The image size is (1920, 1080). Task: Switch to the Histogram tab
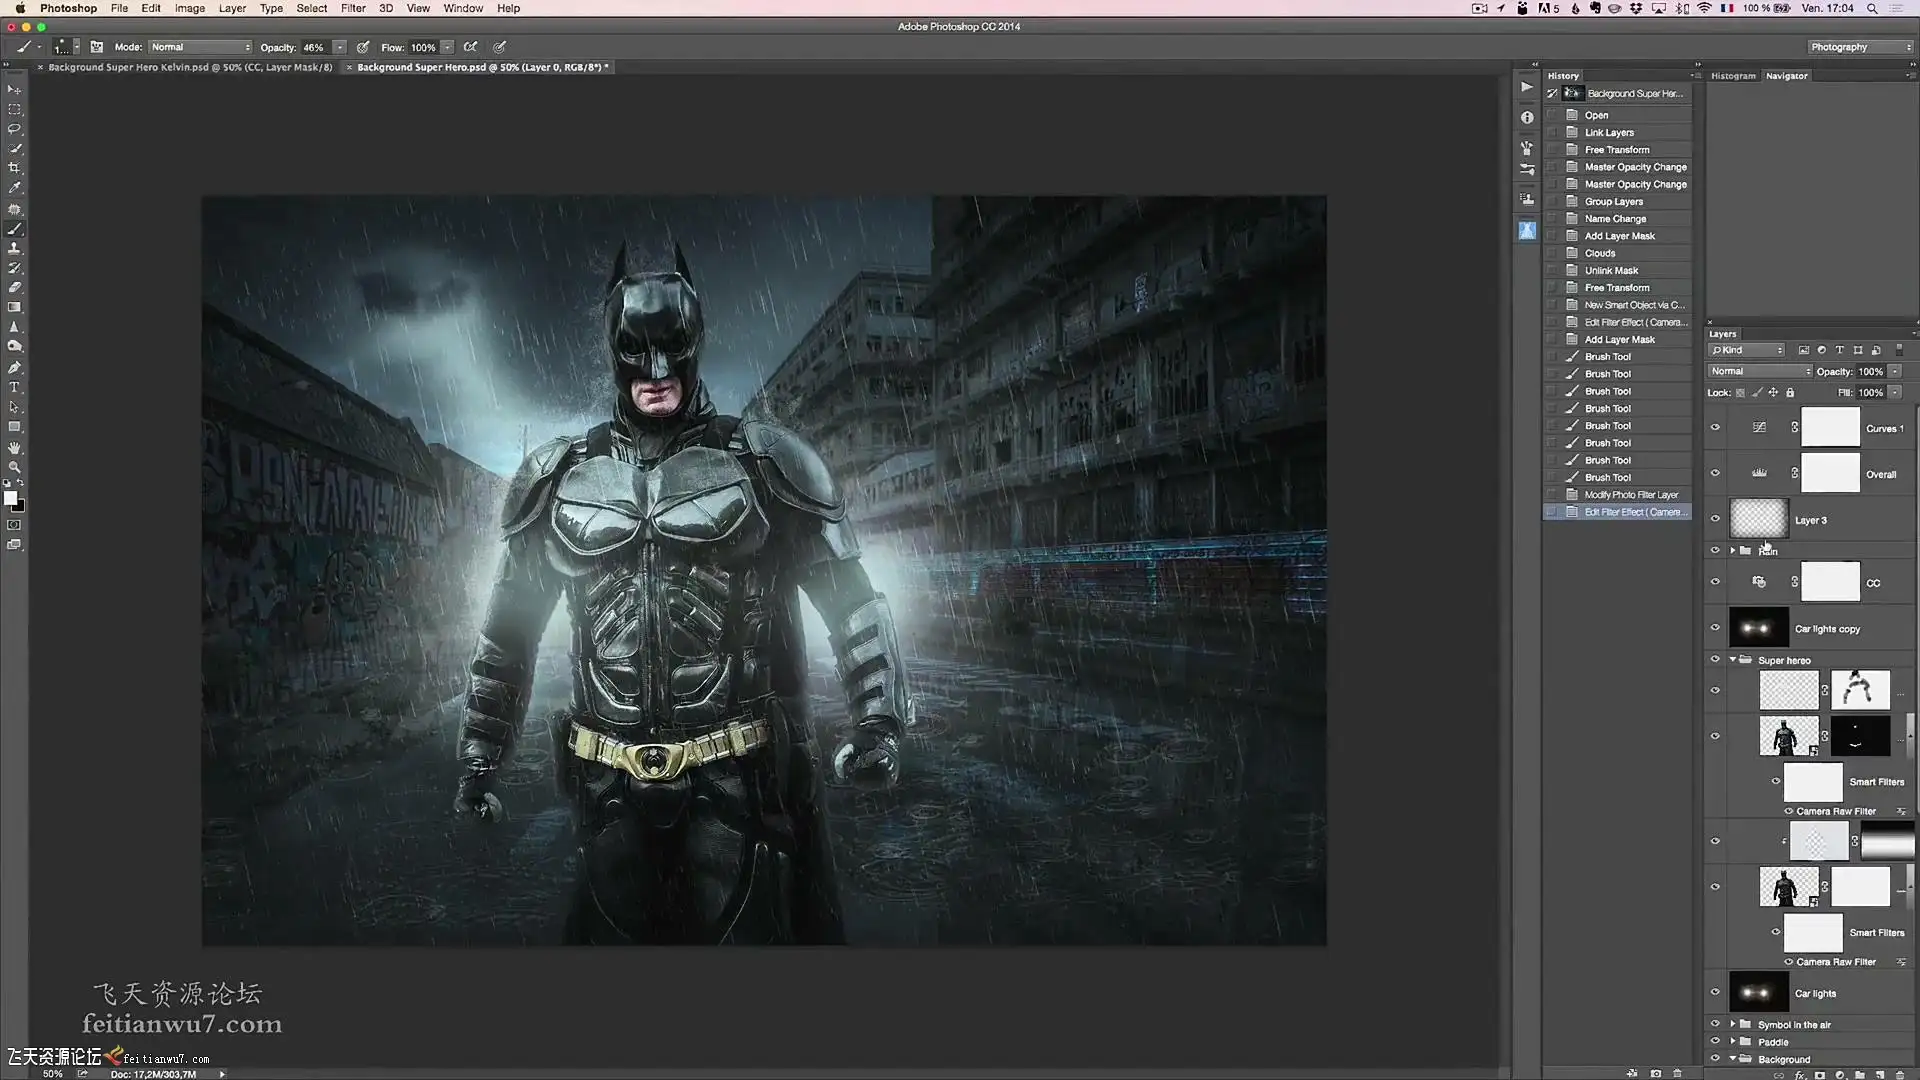click(x=1732, y=76)
